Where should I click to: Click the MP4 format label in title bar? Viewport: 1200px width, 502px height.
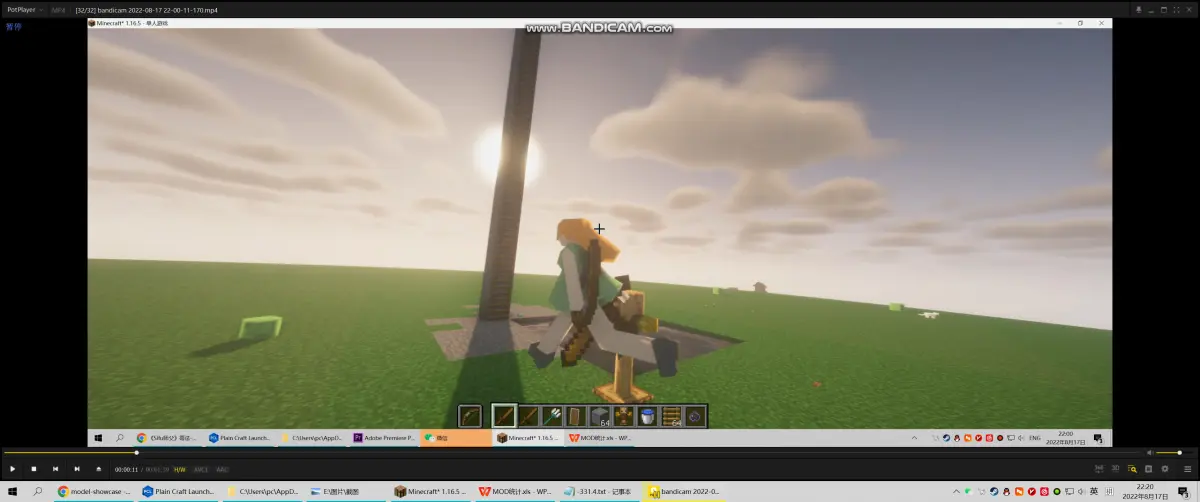click(58, 9)
